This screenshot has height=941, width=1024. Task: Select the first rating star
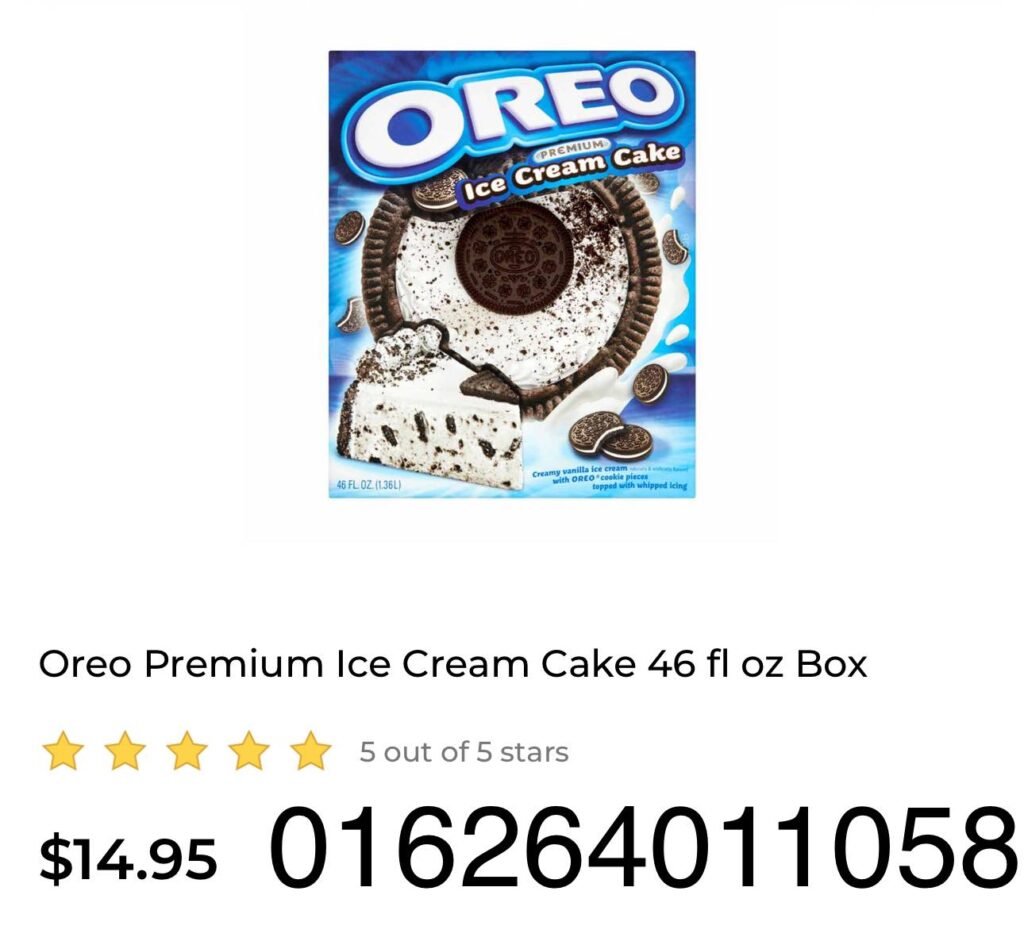(x=63, y=752)
